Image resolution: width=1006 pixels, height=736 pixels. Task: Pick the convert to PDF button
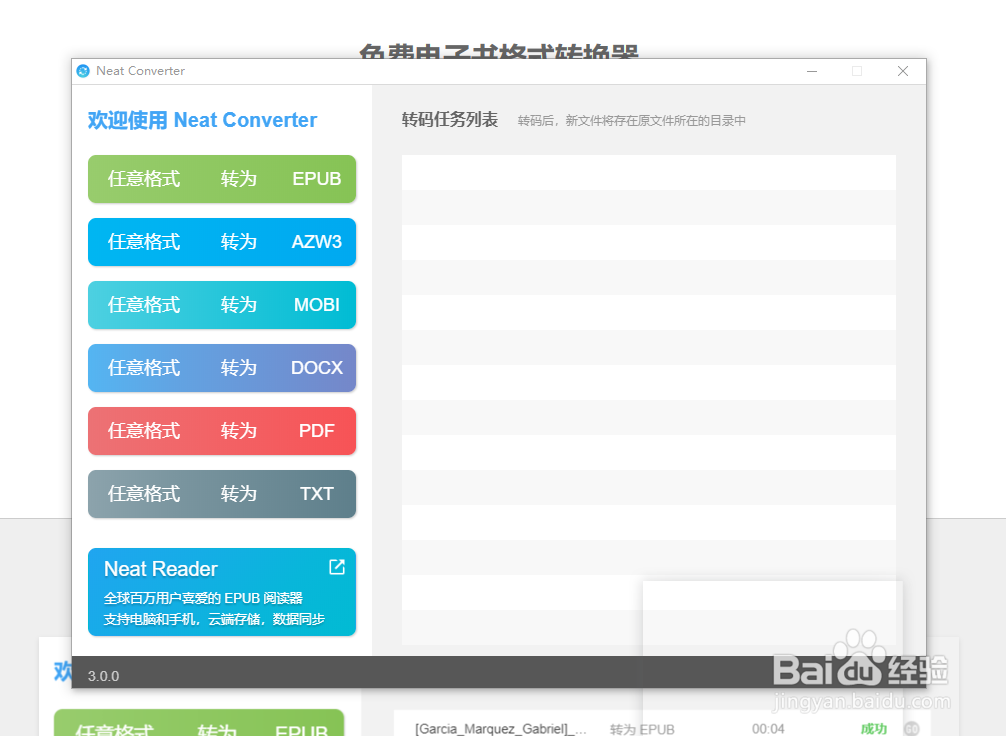point(222,431)
